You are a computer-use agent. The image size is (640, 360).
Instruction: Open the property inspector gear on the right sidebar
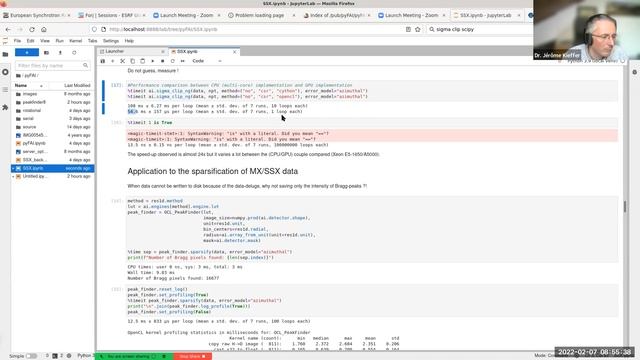point(634,72)
